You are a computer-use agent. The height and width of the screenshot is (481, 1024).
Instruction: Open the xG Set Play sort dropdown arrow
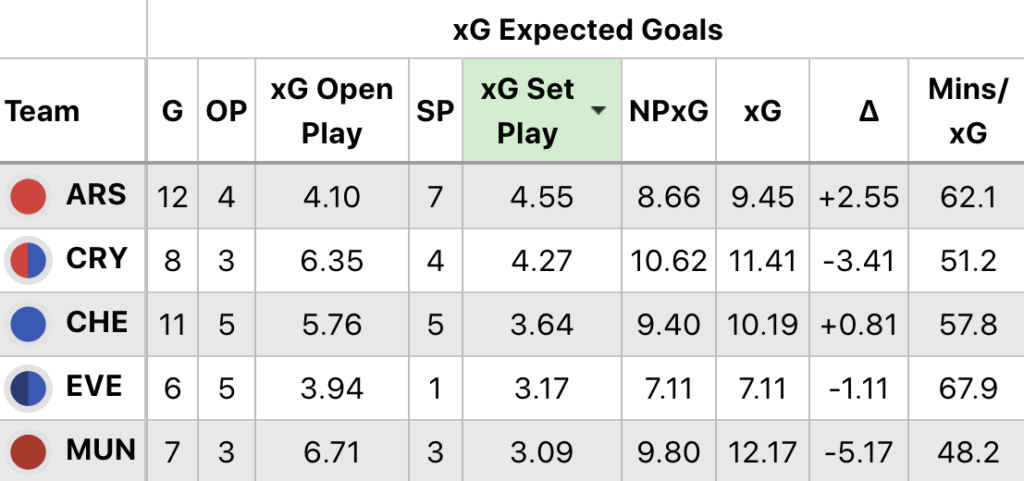(x=599, y=111)
